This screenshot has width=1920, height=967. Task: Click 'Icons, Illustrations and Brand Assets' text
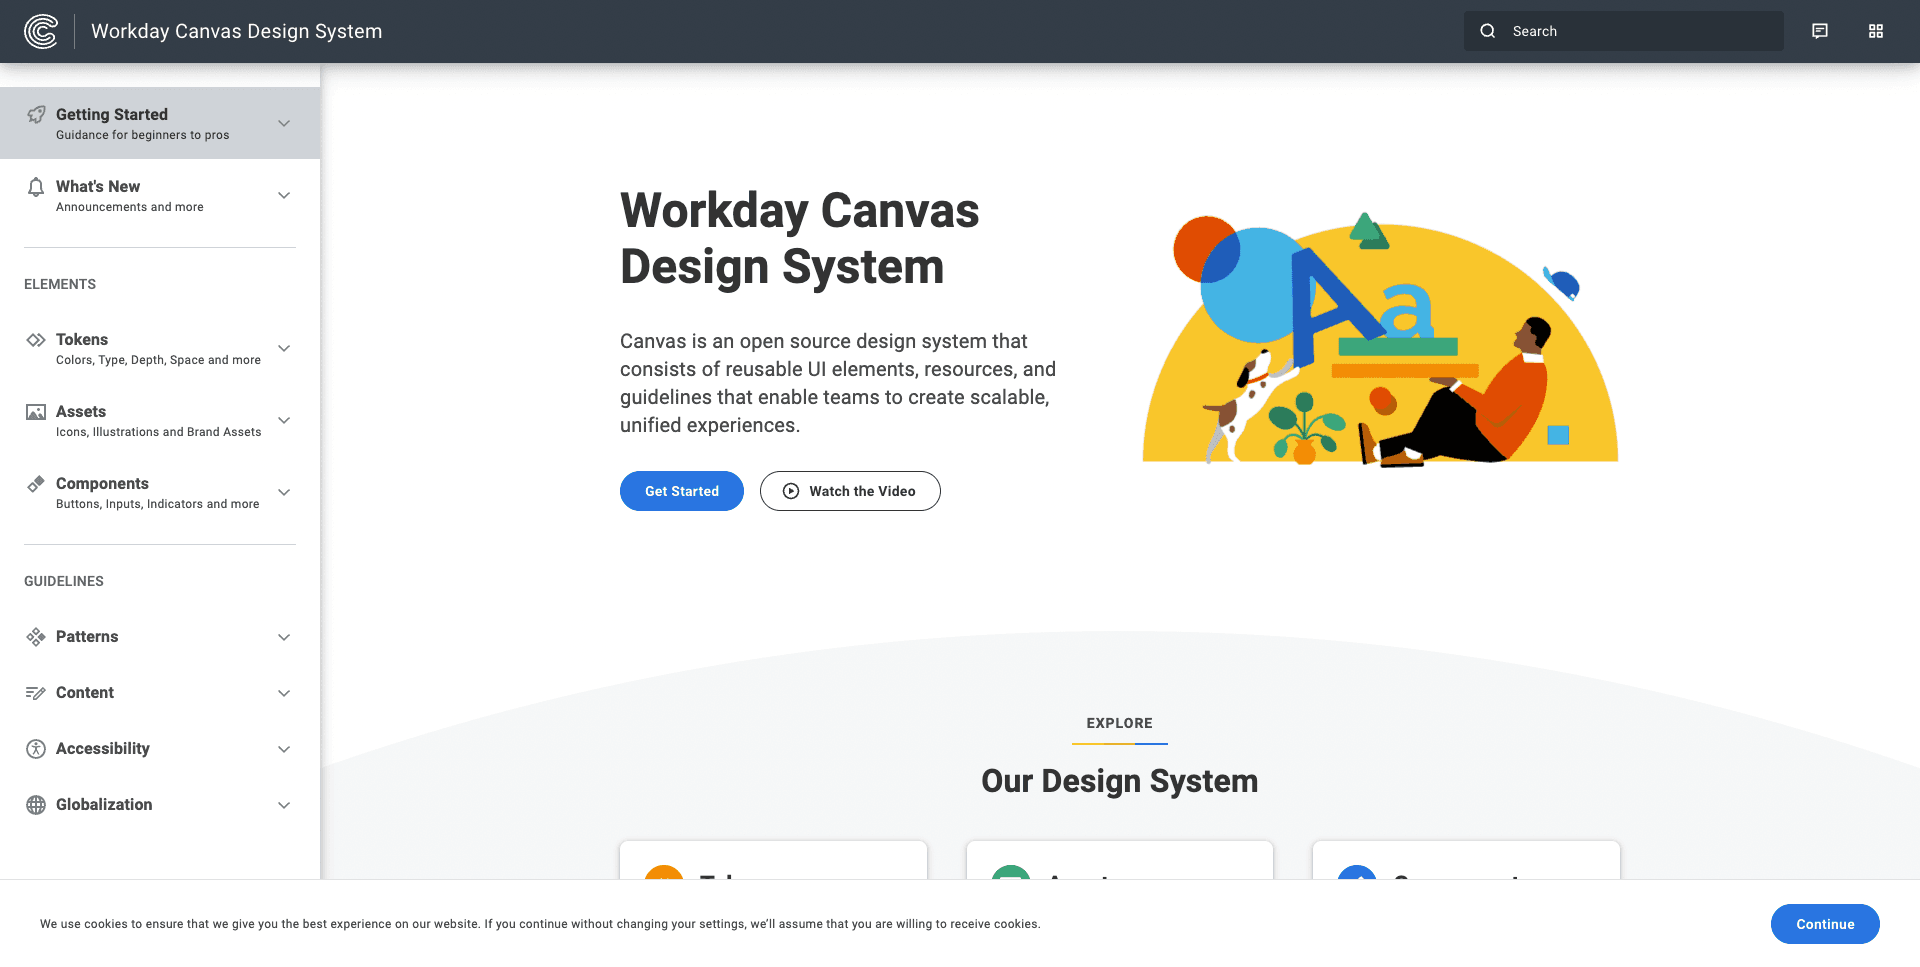click(159, 432)
